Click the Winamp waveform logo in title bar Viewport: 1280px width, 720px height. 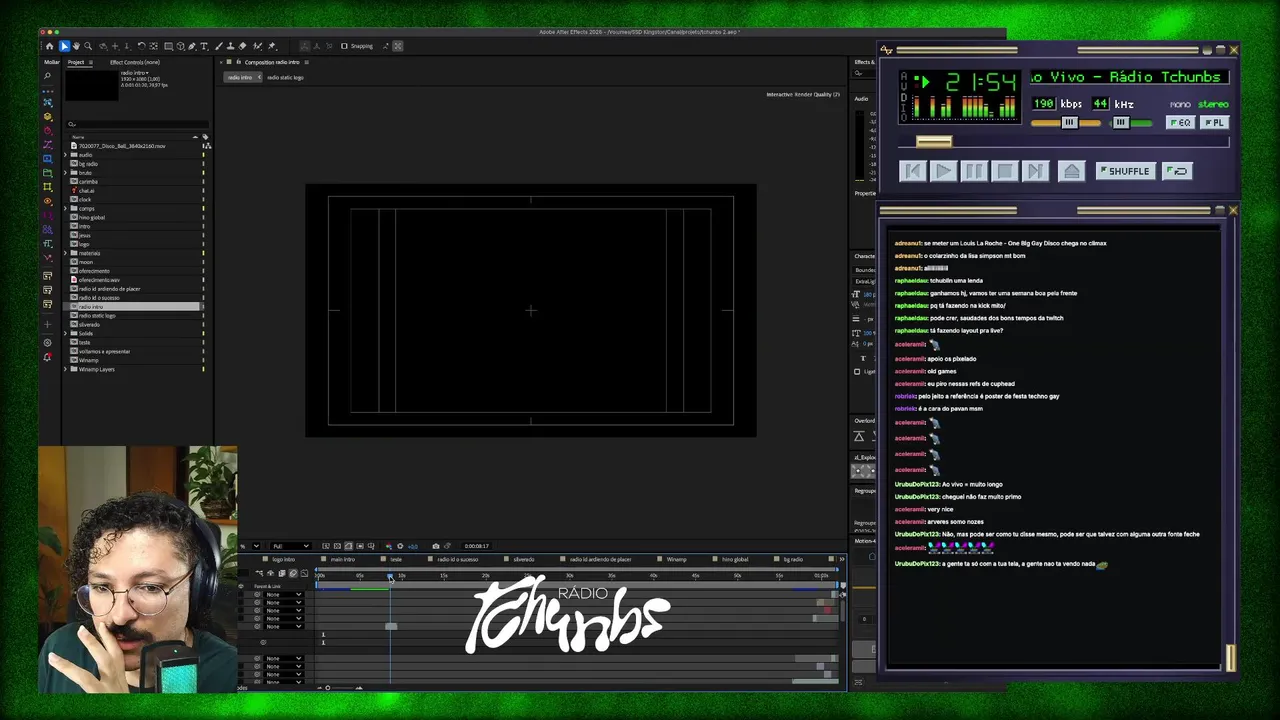click(x=887, y=50)
